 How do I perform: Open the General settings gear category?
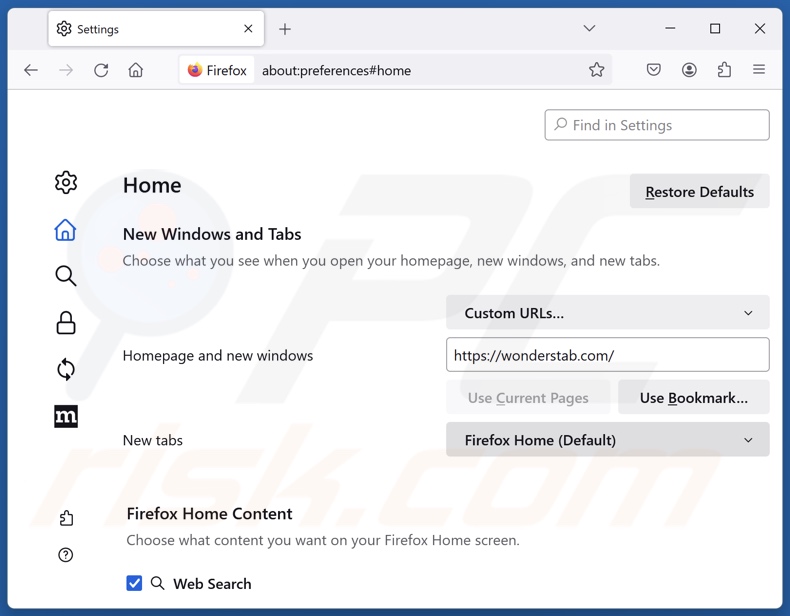[x=65, y=183]
